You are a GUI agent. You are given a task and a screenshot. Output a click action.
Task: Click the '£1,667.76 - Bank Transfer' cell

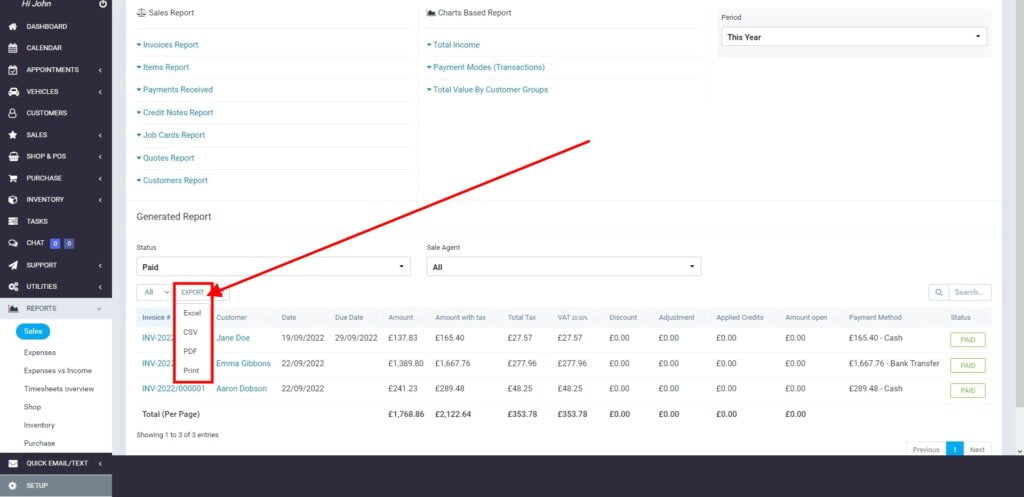tap(894, 364)
